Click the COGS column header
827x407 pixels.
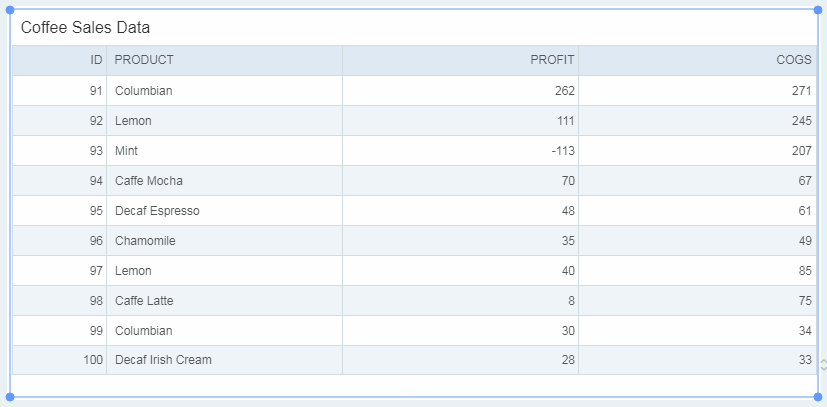(x=697, y=60)
